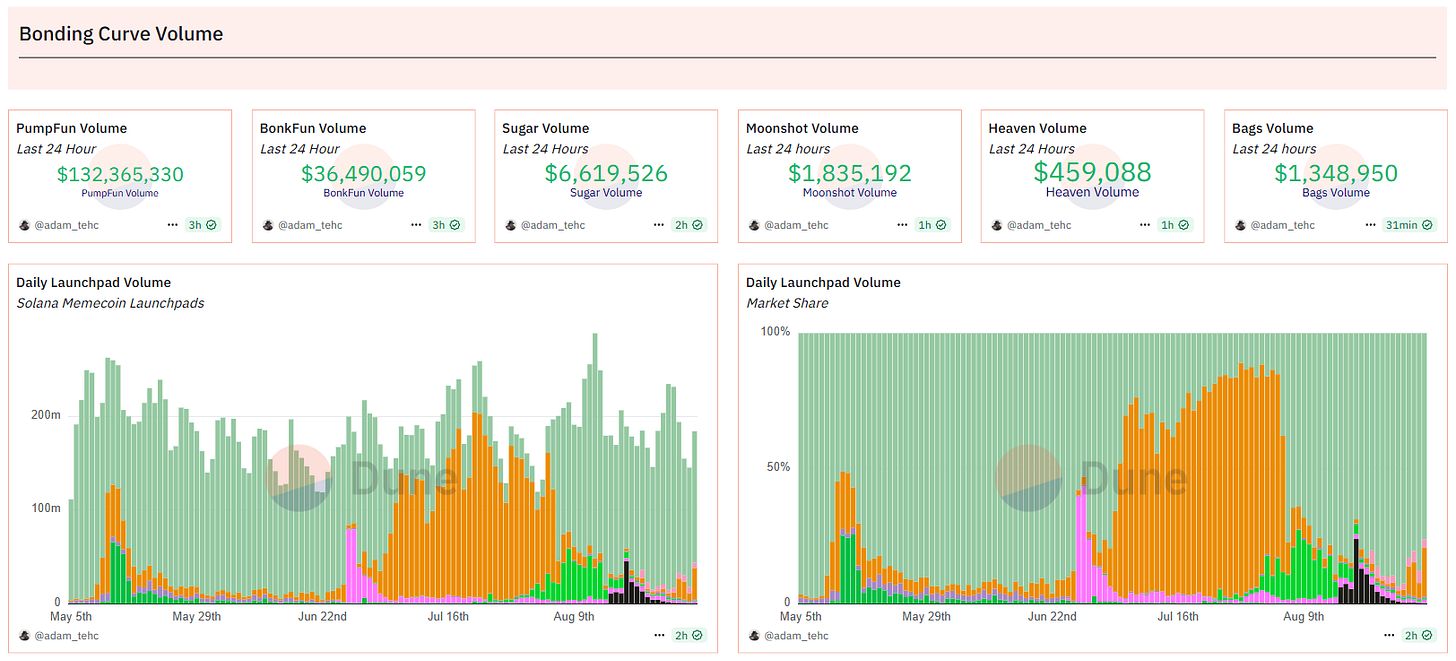Click the $132,365,330 PumpFun value

[120, 174]
